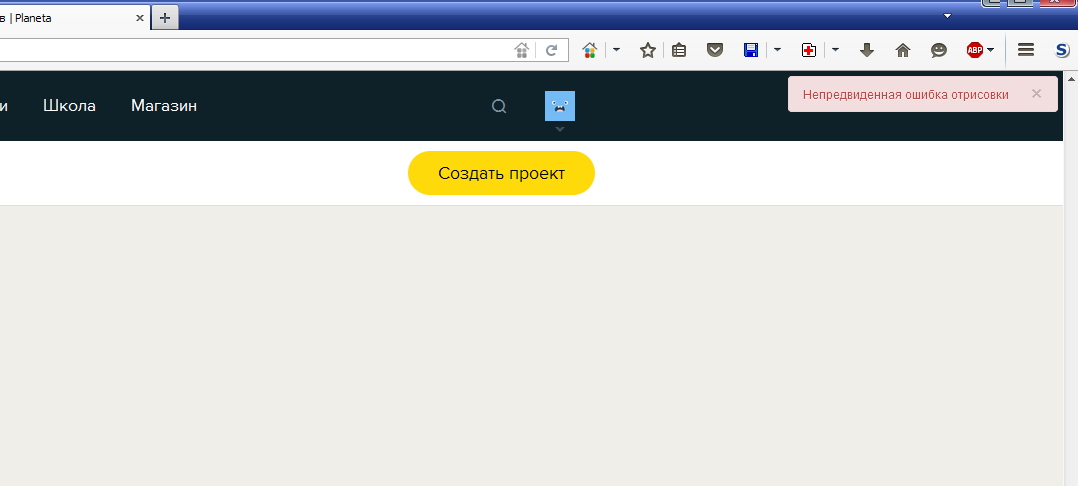Open the Школа section
Image resolution: width=1078 pixels, height=486 pixels.
pyautogui.click(x=69, y=106)
